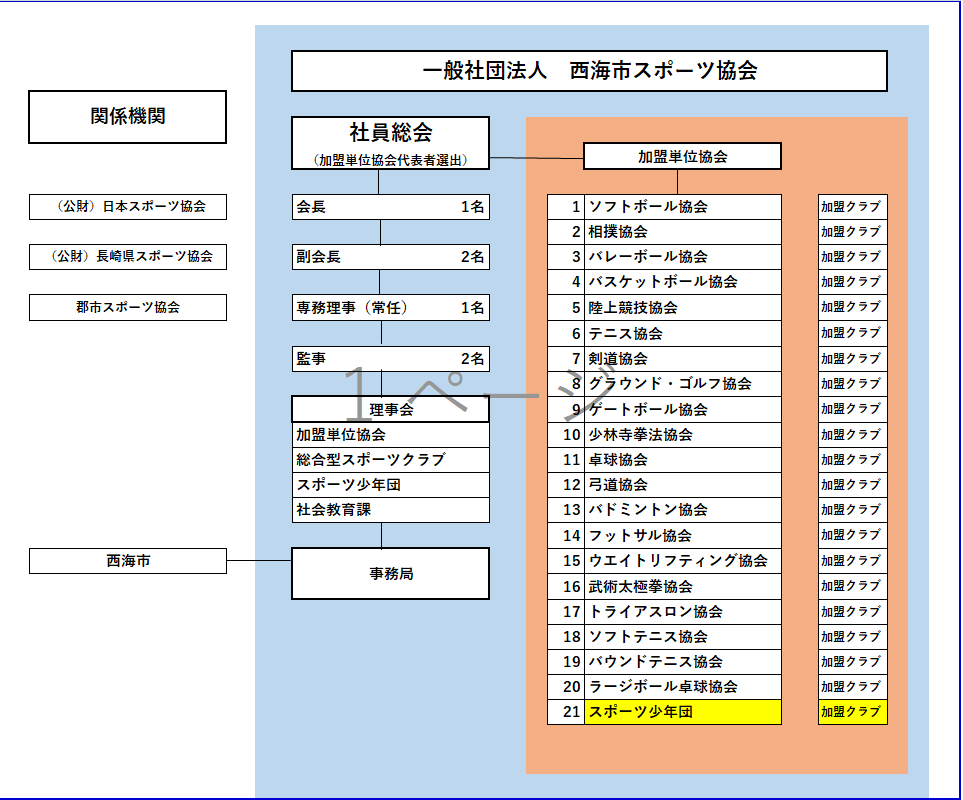This screenshot has width=963, height=800.
Task: Click 加盟クラブ beside ウエイトリフティング協会
Action: 852,561
